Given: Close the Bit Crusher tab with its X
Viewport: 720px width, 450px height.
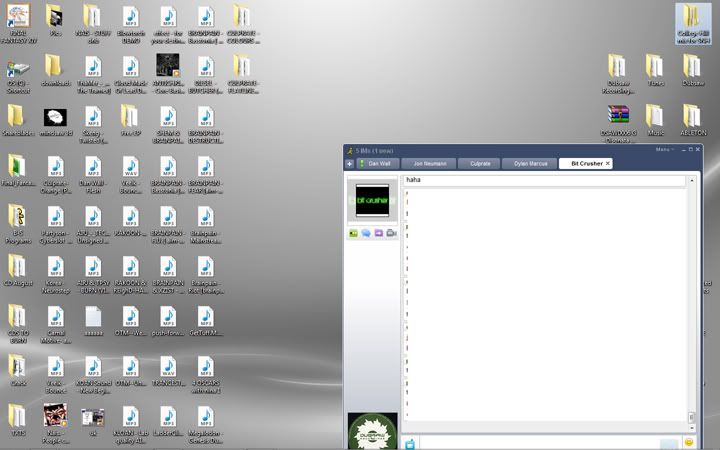Looking at the screenshot, I should tap(608, 163).
